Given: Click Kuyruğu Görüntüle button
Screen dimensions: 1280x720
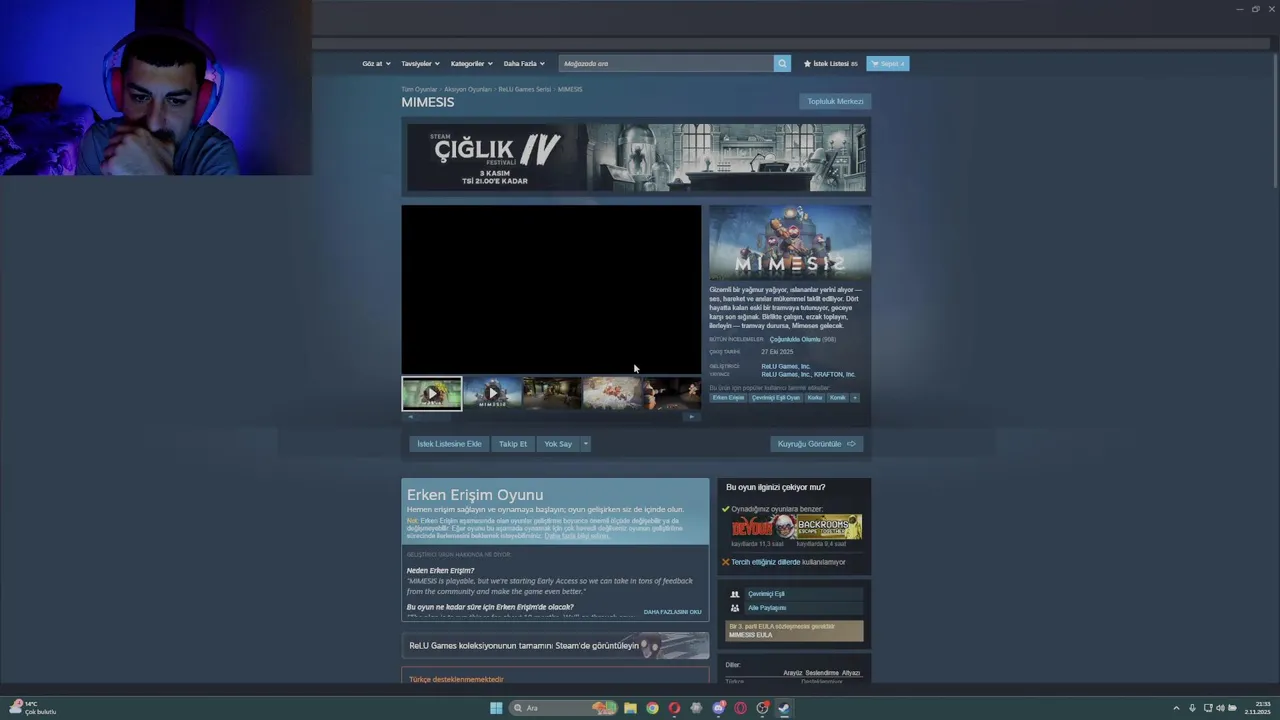Looking at the screenshot, I should [x=817, y=444].
